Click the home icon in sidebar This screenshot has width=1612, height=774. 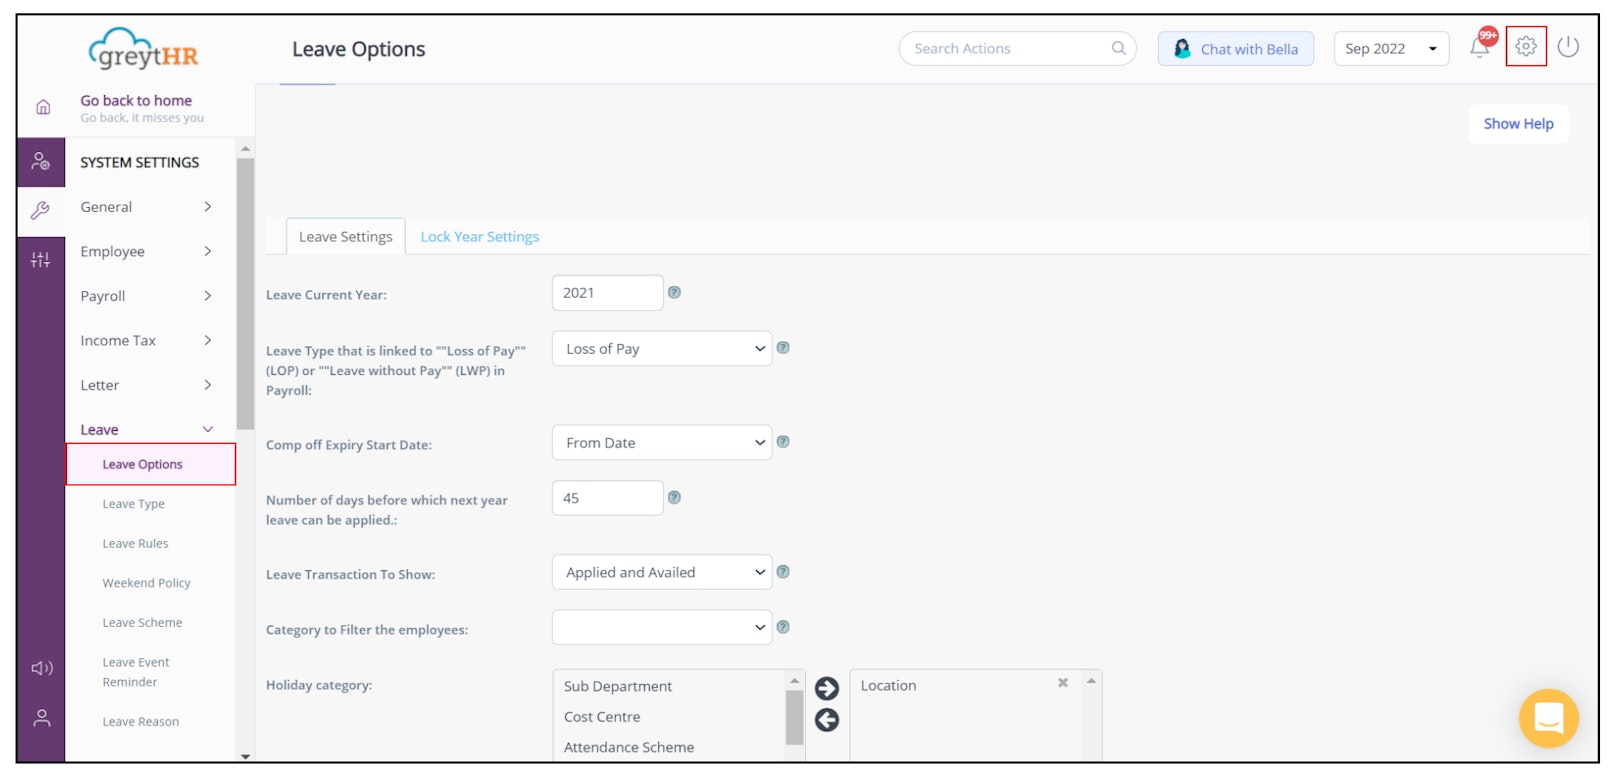pos(43,107)
